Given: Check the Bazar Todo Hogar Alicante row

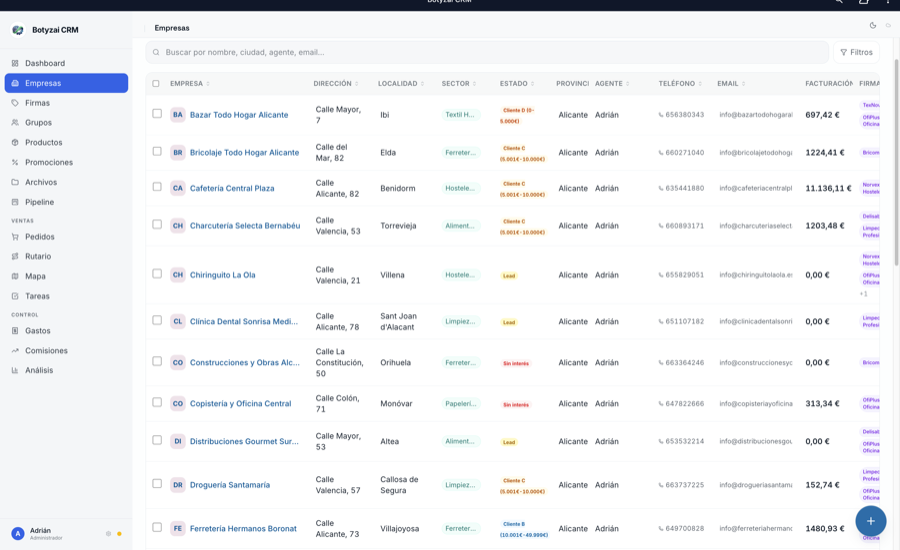Looking at the screenshot, I should 157,114.
